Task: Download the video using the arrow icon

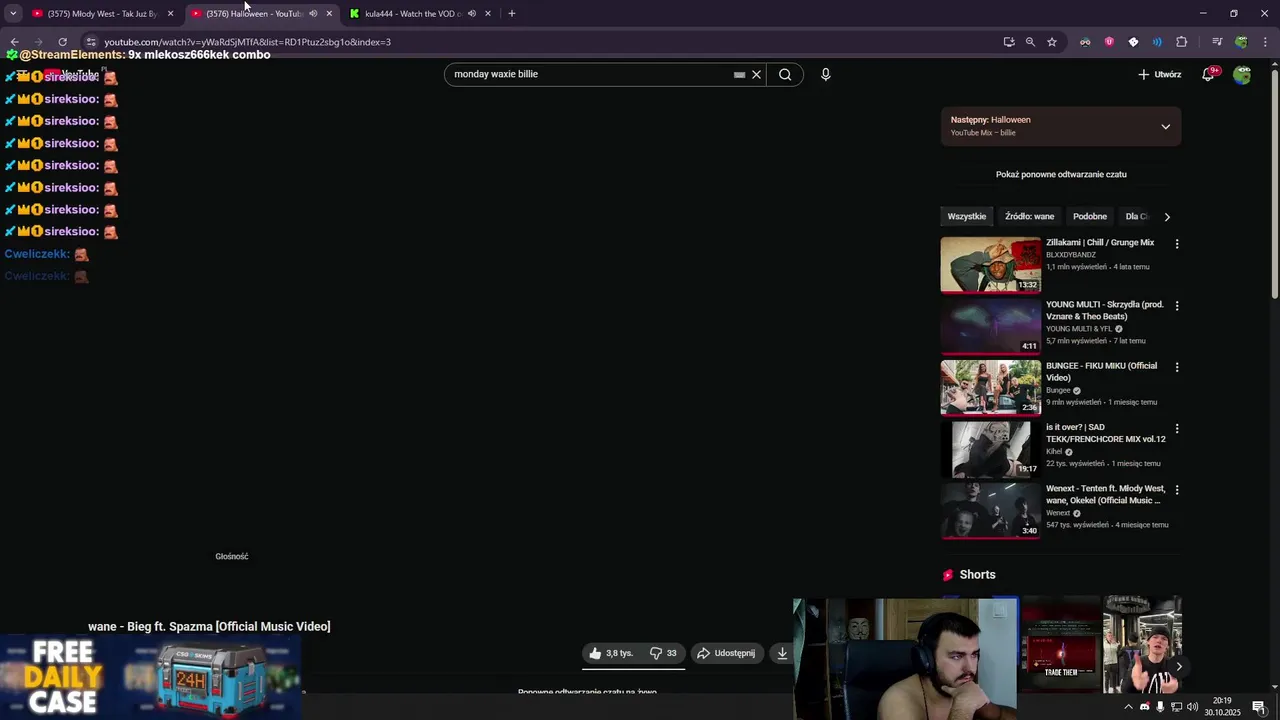Action: pyautogui.click(x=782, y=653)
